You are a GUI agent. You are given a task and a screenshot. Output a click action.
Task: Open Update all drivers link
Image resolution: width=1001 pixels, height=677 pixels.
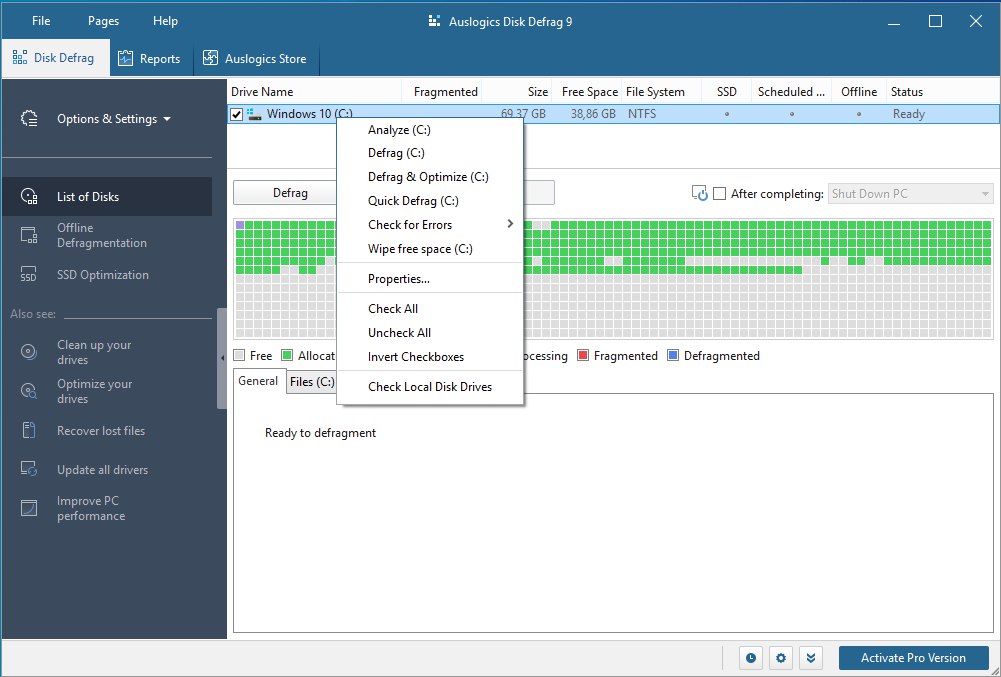(x=102, y=469)
